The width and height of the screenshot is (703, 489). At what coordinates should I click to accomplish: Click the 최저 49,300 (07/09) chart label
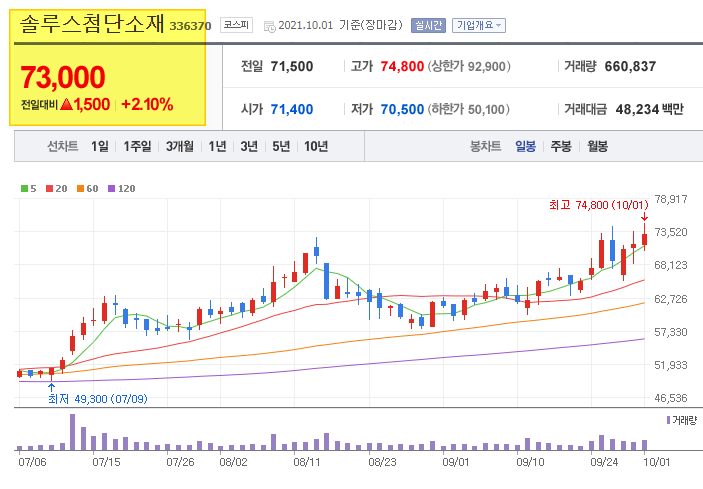98,399
